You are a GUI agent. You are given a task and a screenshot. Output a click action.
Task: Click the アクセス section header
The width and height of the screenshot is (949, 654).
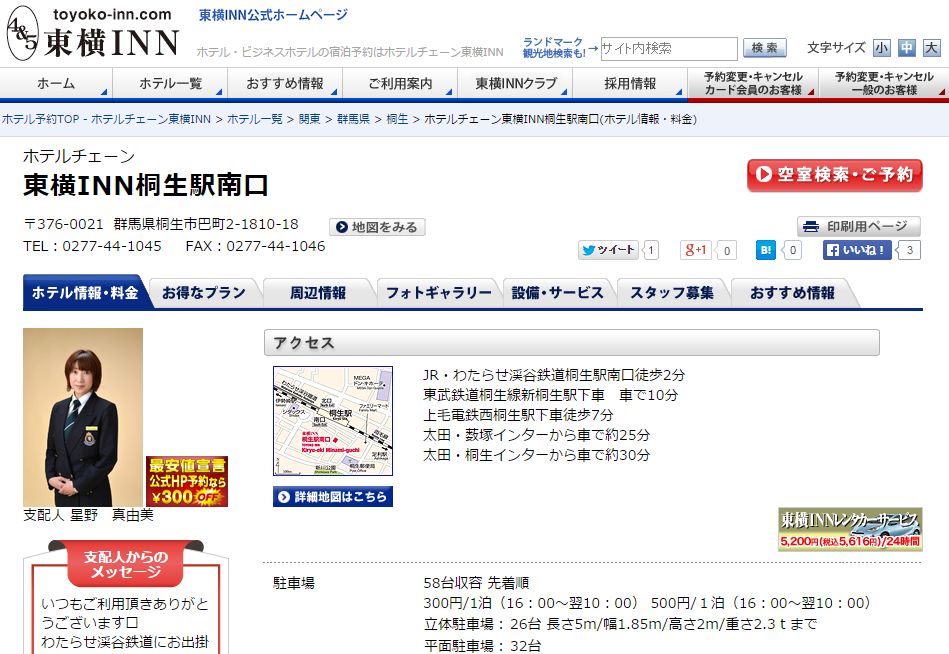571,343
